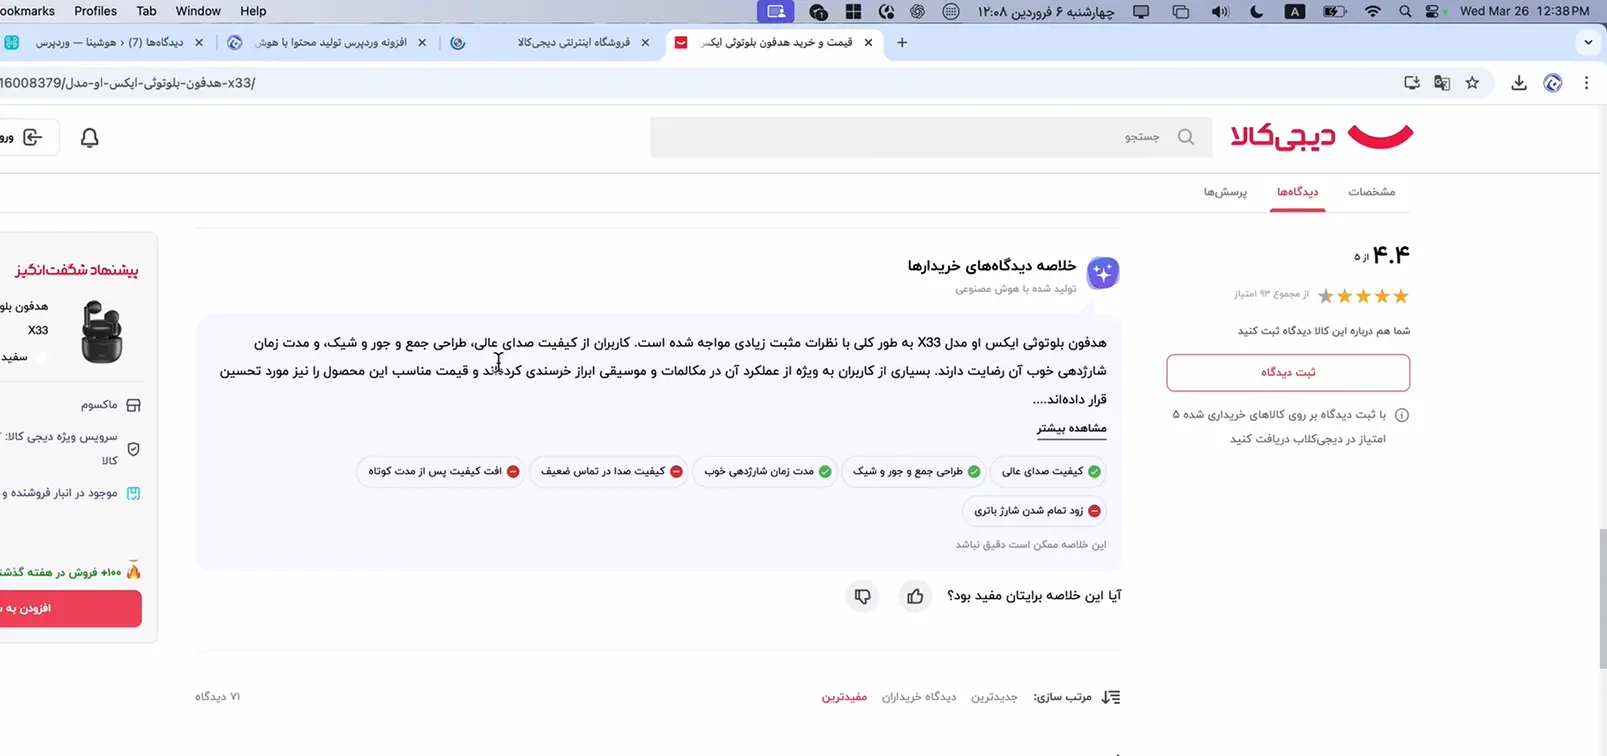Sort reviews by جدیدترین
Viewport: 1607px width, 756px height.
[994, 697]
